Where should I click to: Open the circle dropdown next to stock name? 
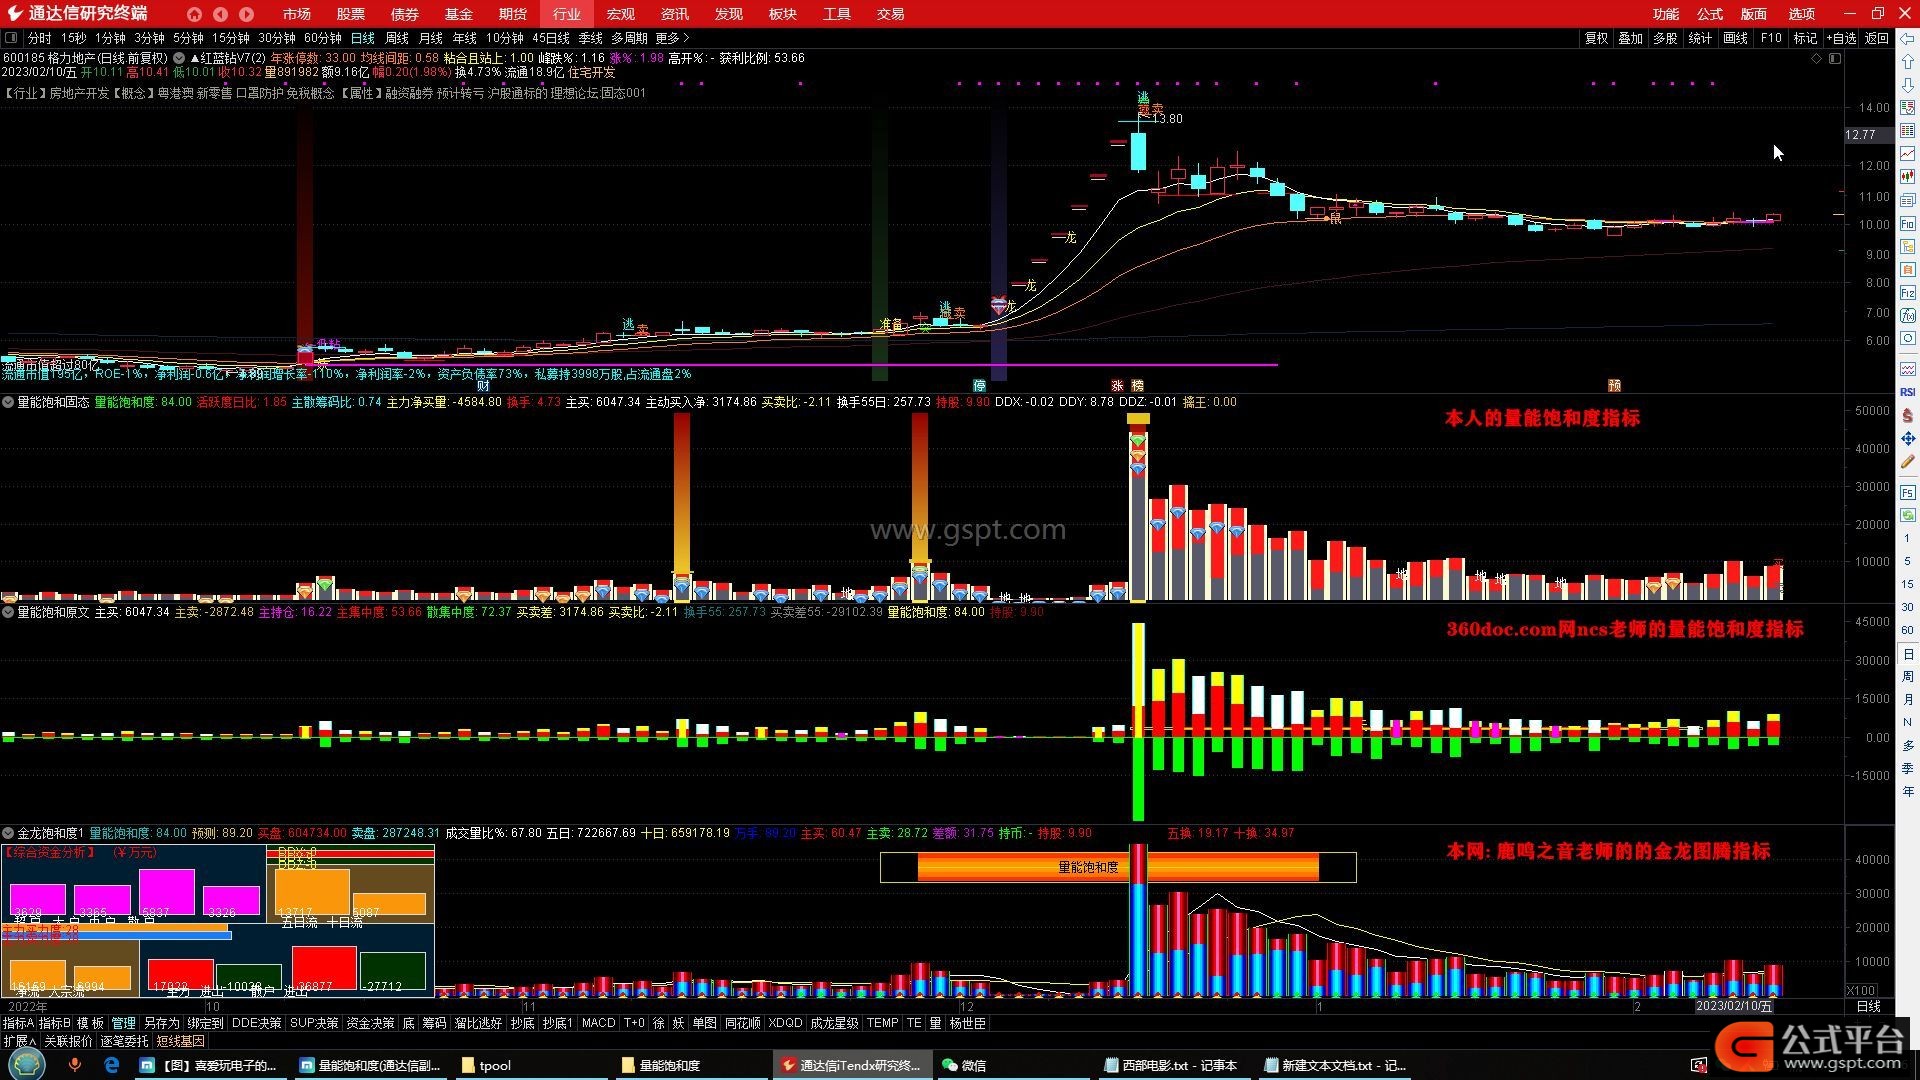coord(179,58)
